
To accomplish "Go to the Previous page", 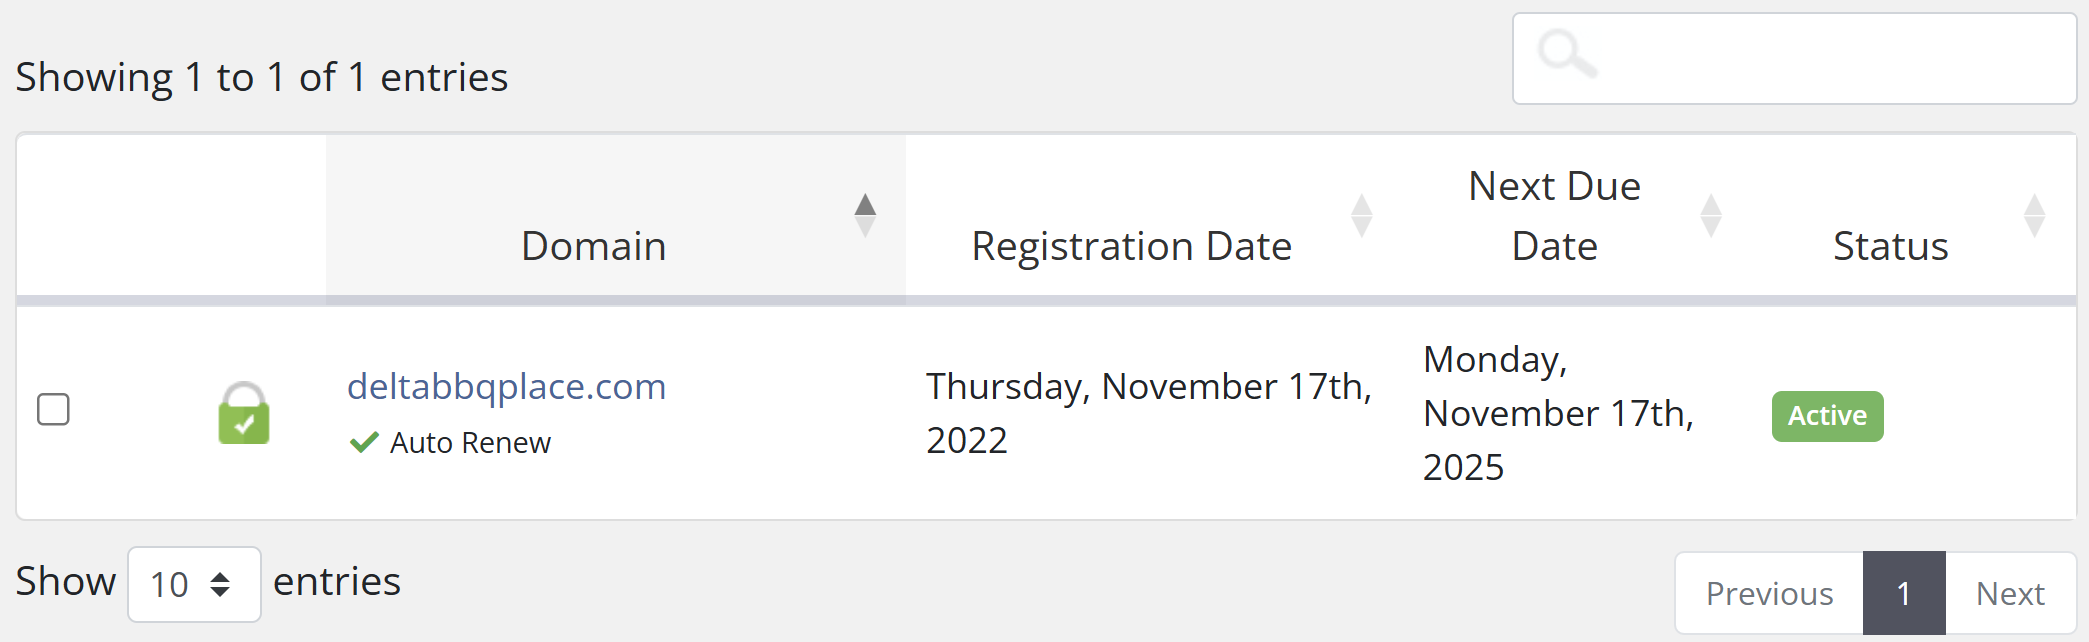I will (x=1769, y=593).
